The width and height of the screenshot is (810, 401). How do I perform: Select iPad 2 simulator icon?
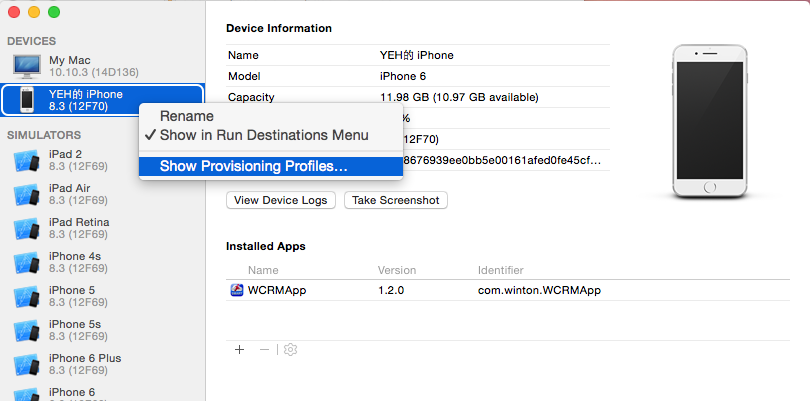[27, 161]
